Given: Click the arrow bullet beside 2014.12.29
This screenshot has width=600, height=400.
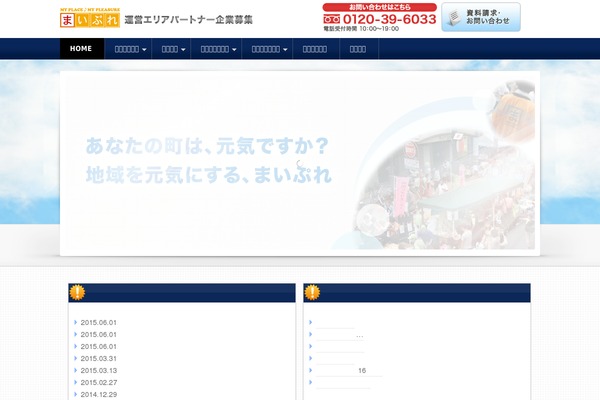Looking at the screenshot, I should [75, 394].
